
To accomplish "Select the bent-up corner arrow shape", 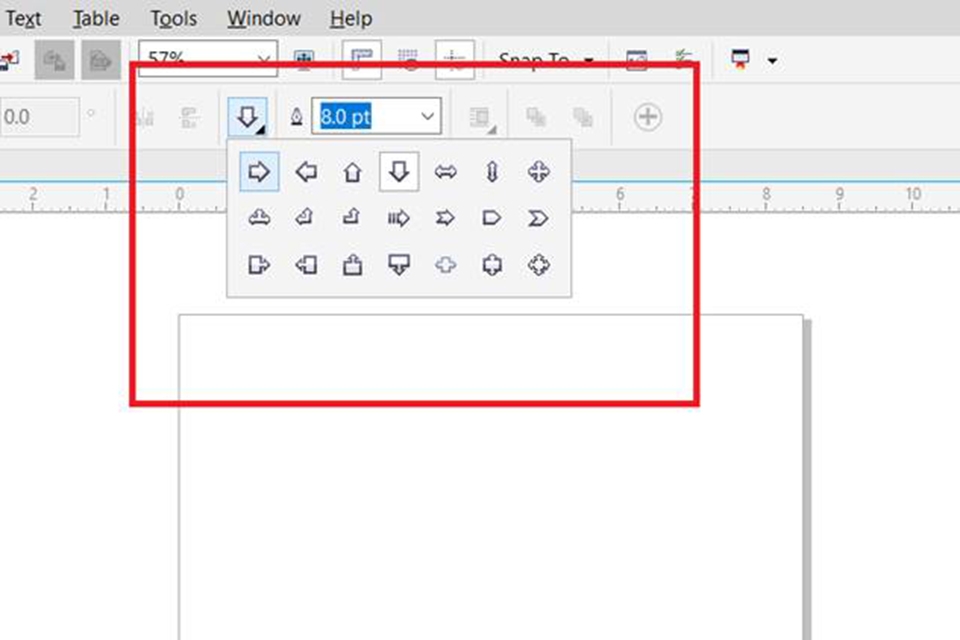I will [352, 217].
